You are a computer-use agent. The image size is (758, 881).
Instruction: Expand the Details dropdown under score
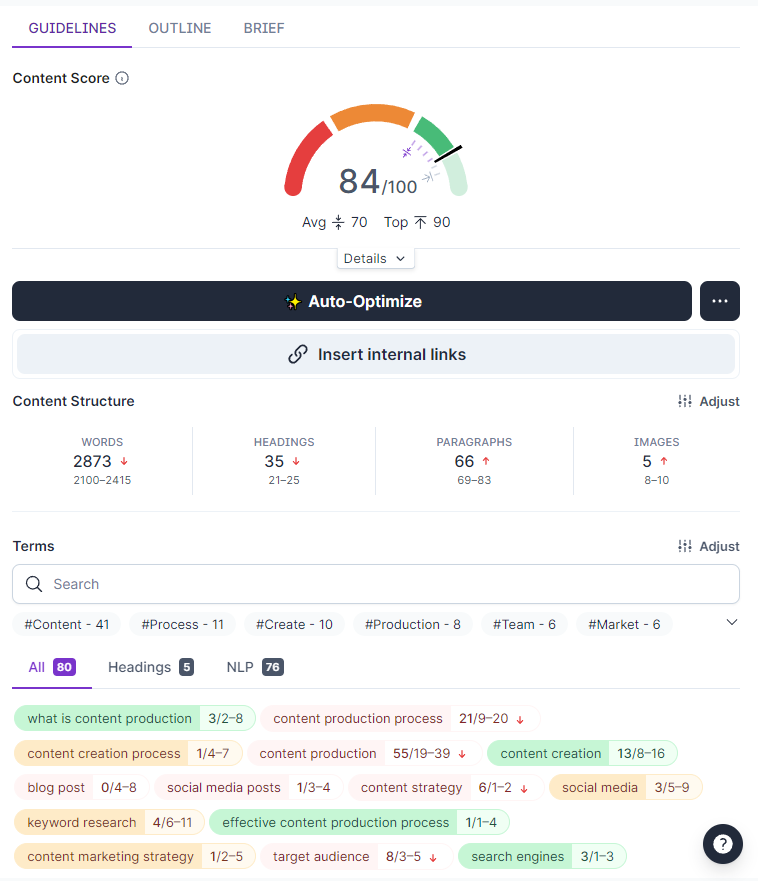(x=375, y=258)
